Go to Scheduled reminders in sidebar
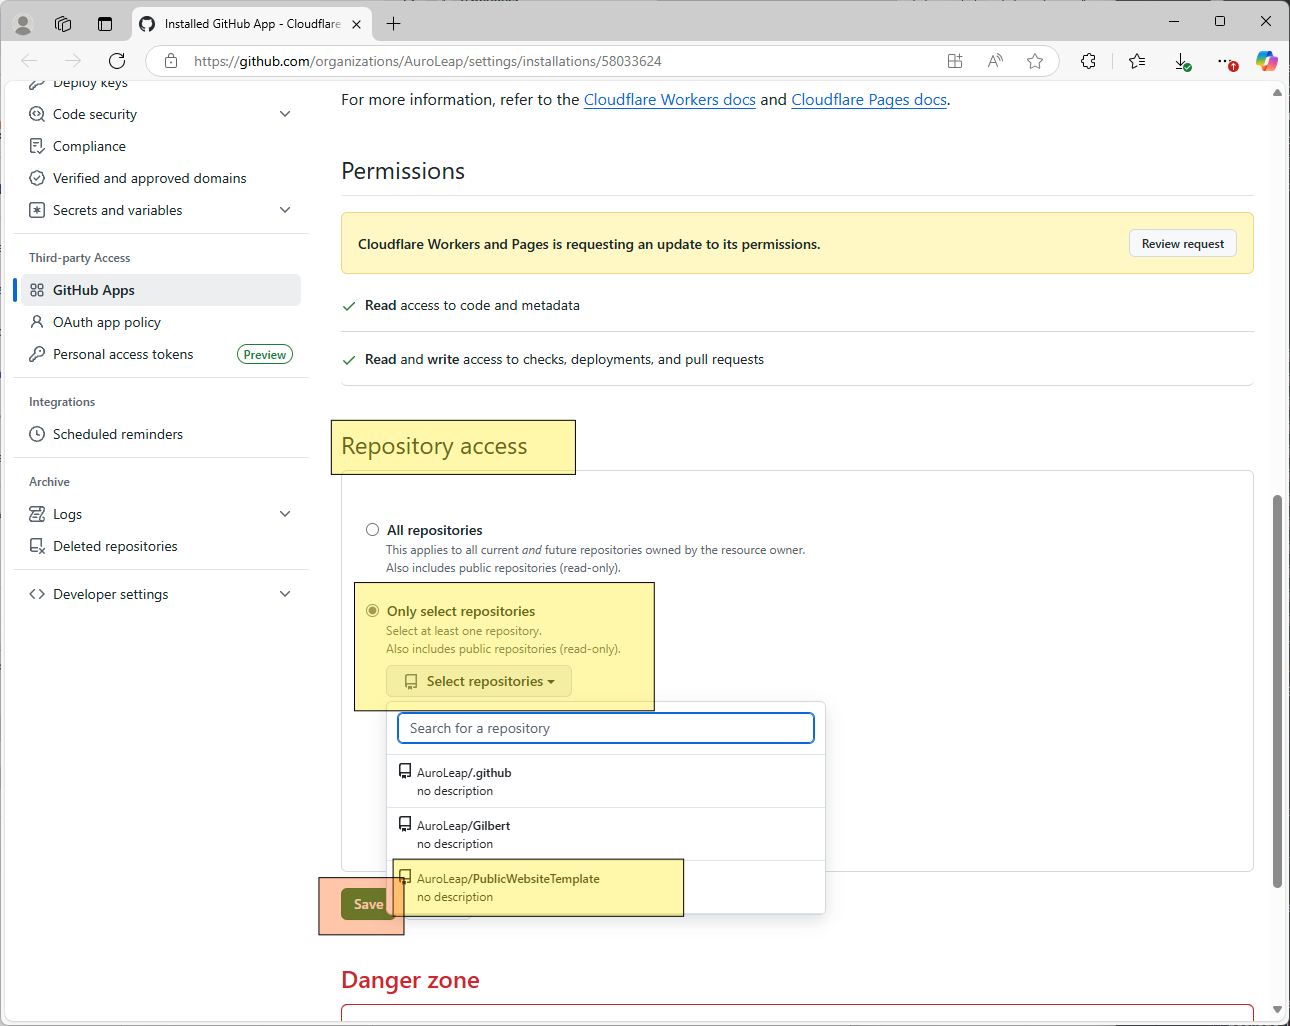1290x1026 pixels. click(118, 434)
